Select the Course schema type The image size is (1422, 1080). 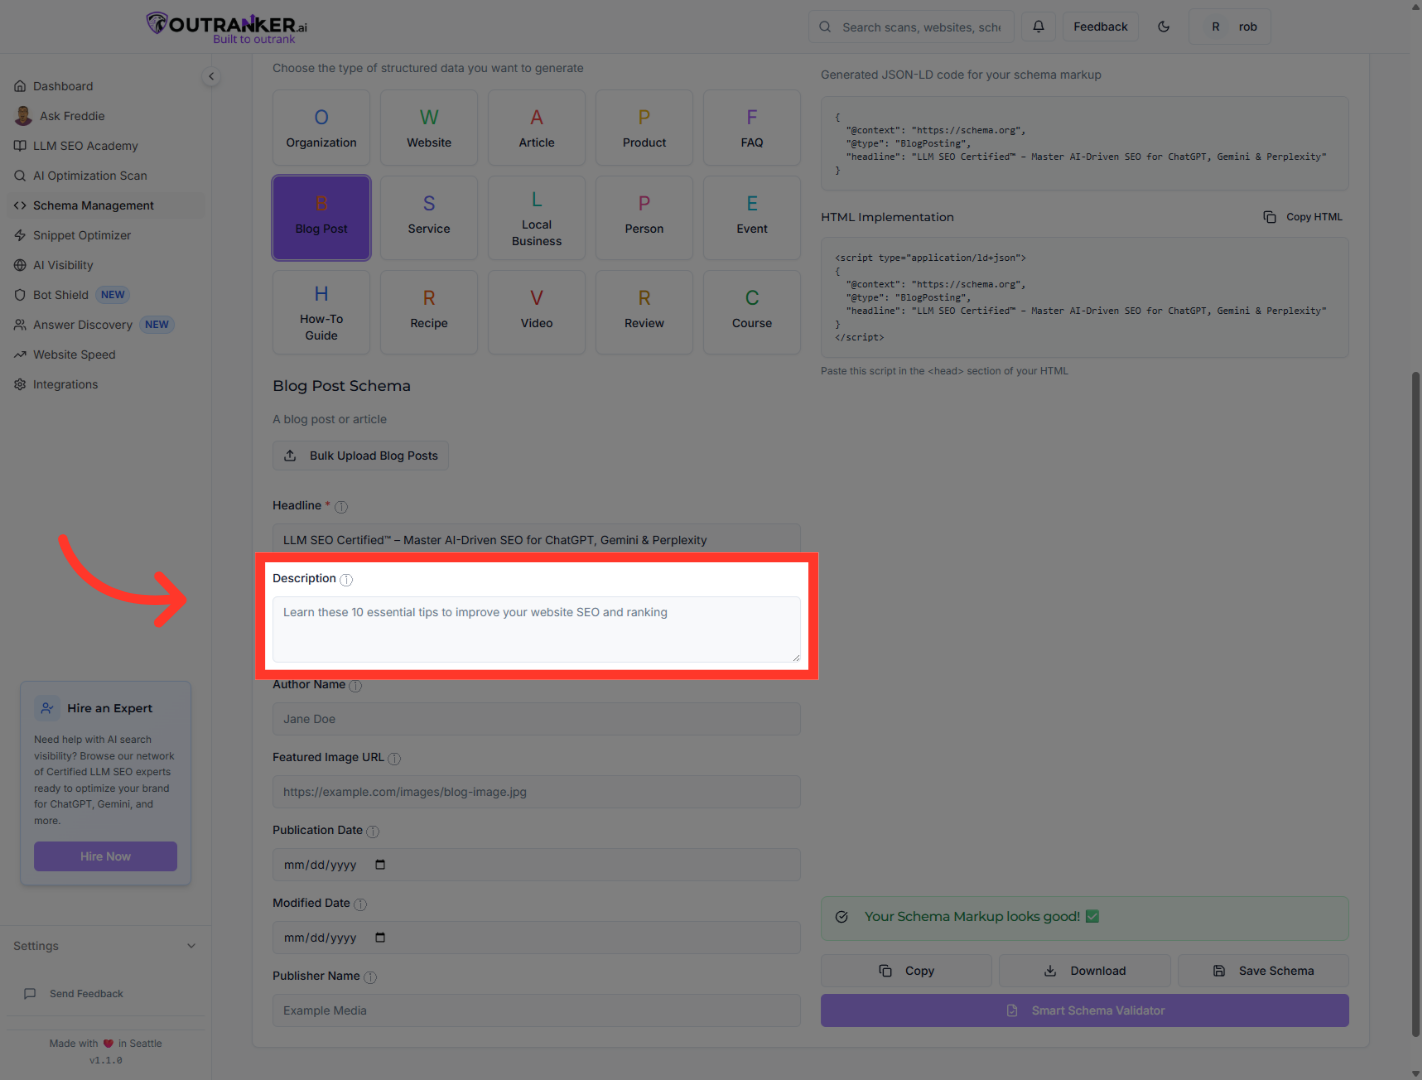click(x=752, y=312)
